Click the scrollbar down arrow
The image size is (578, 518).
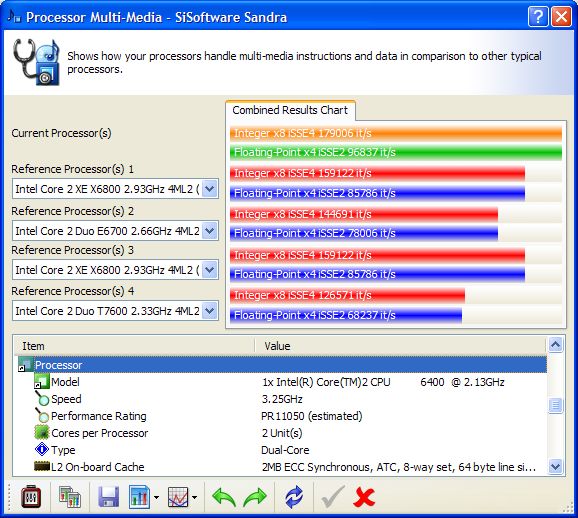tap(555, 466)
